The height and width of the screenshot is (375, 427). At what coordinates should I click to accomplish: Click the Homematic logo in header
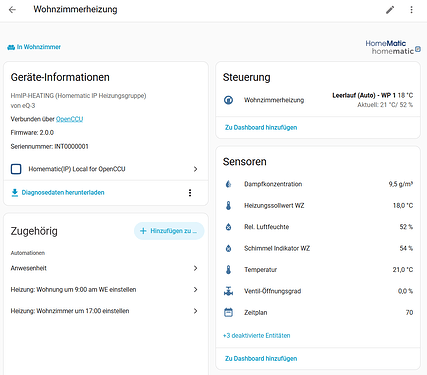[x=393, y=47]
